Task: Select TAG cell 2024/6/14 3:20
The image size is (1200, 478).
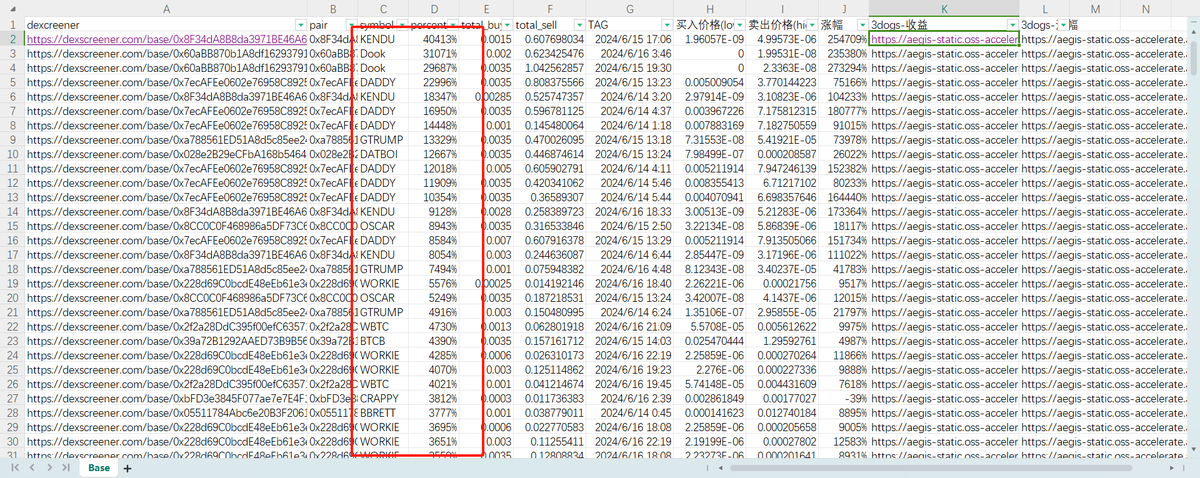Action: [x=630, y=97]
